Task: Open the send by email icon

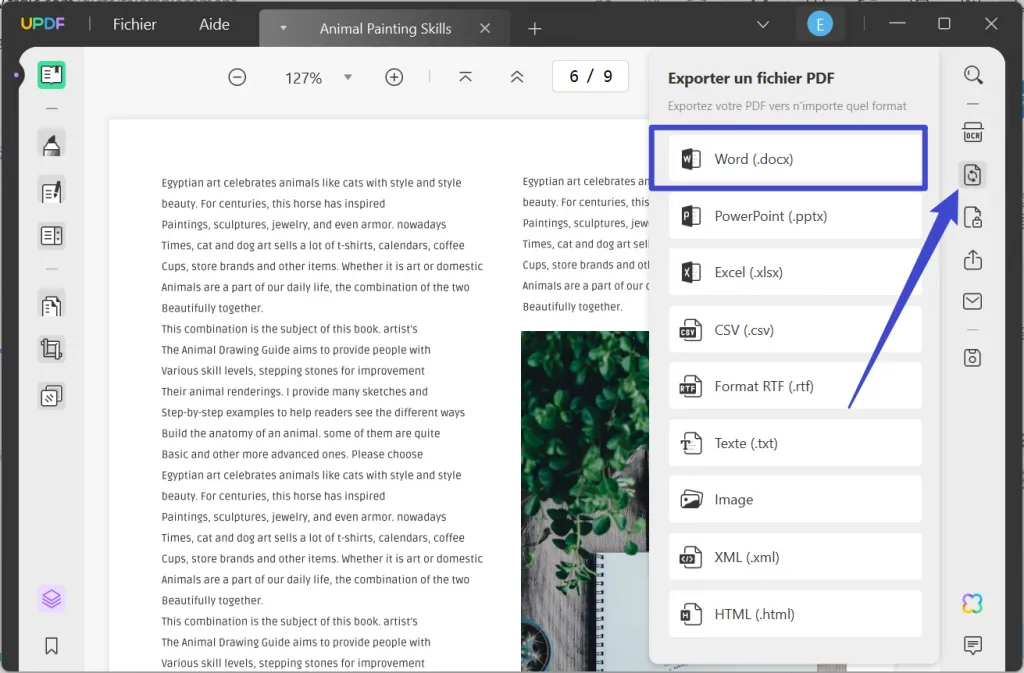Action: (973, 301)
